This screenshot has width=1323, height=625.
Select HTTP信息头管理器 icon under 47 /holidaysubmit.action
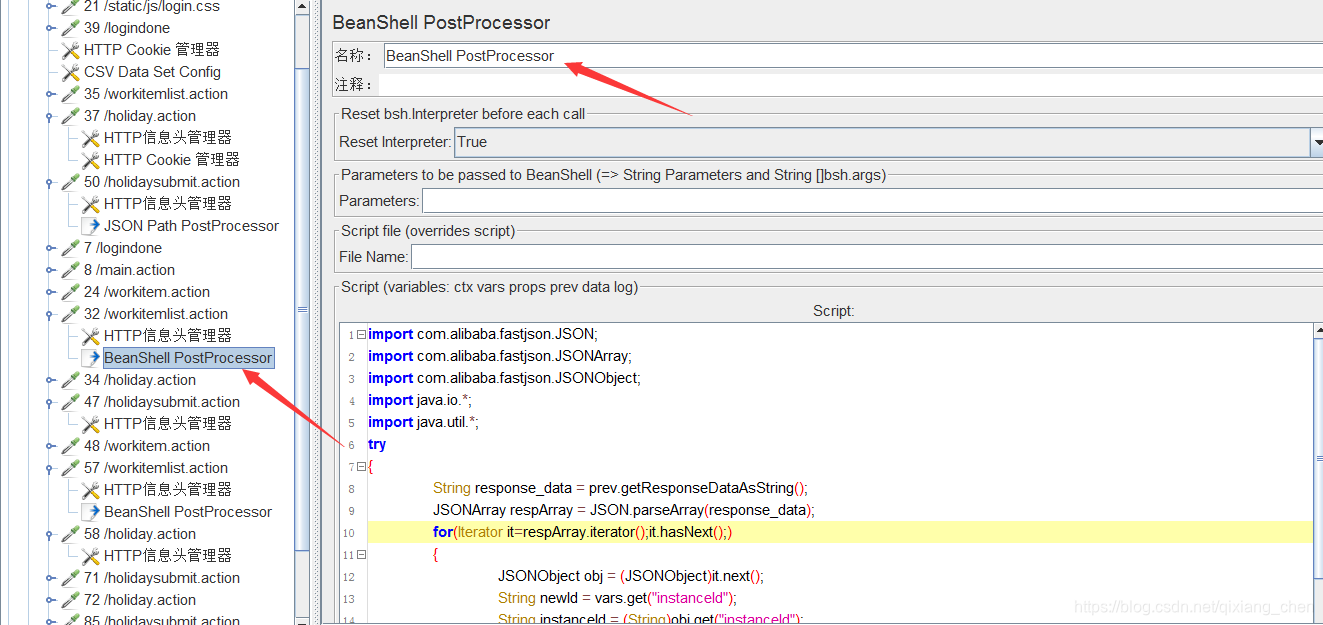(90, 424)
